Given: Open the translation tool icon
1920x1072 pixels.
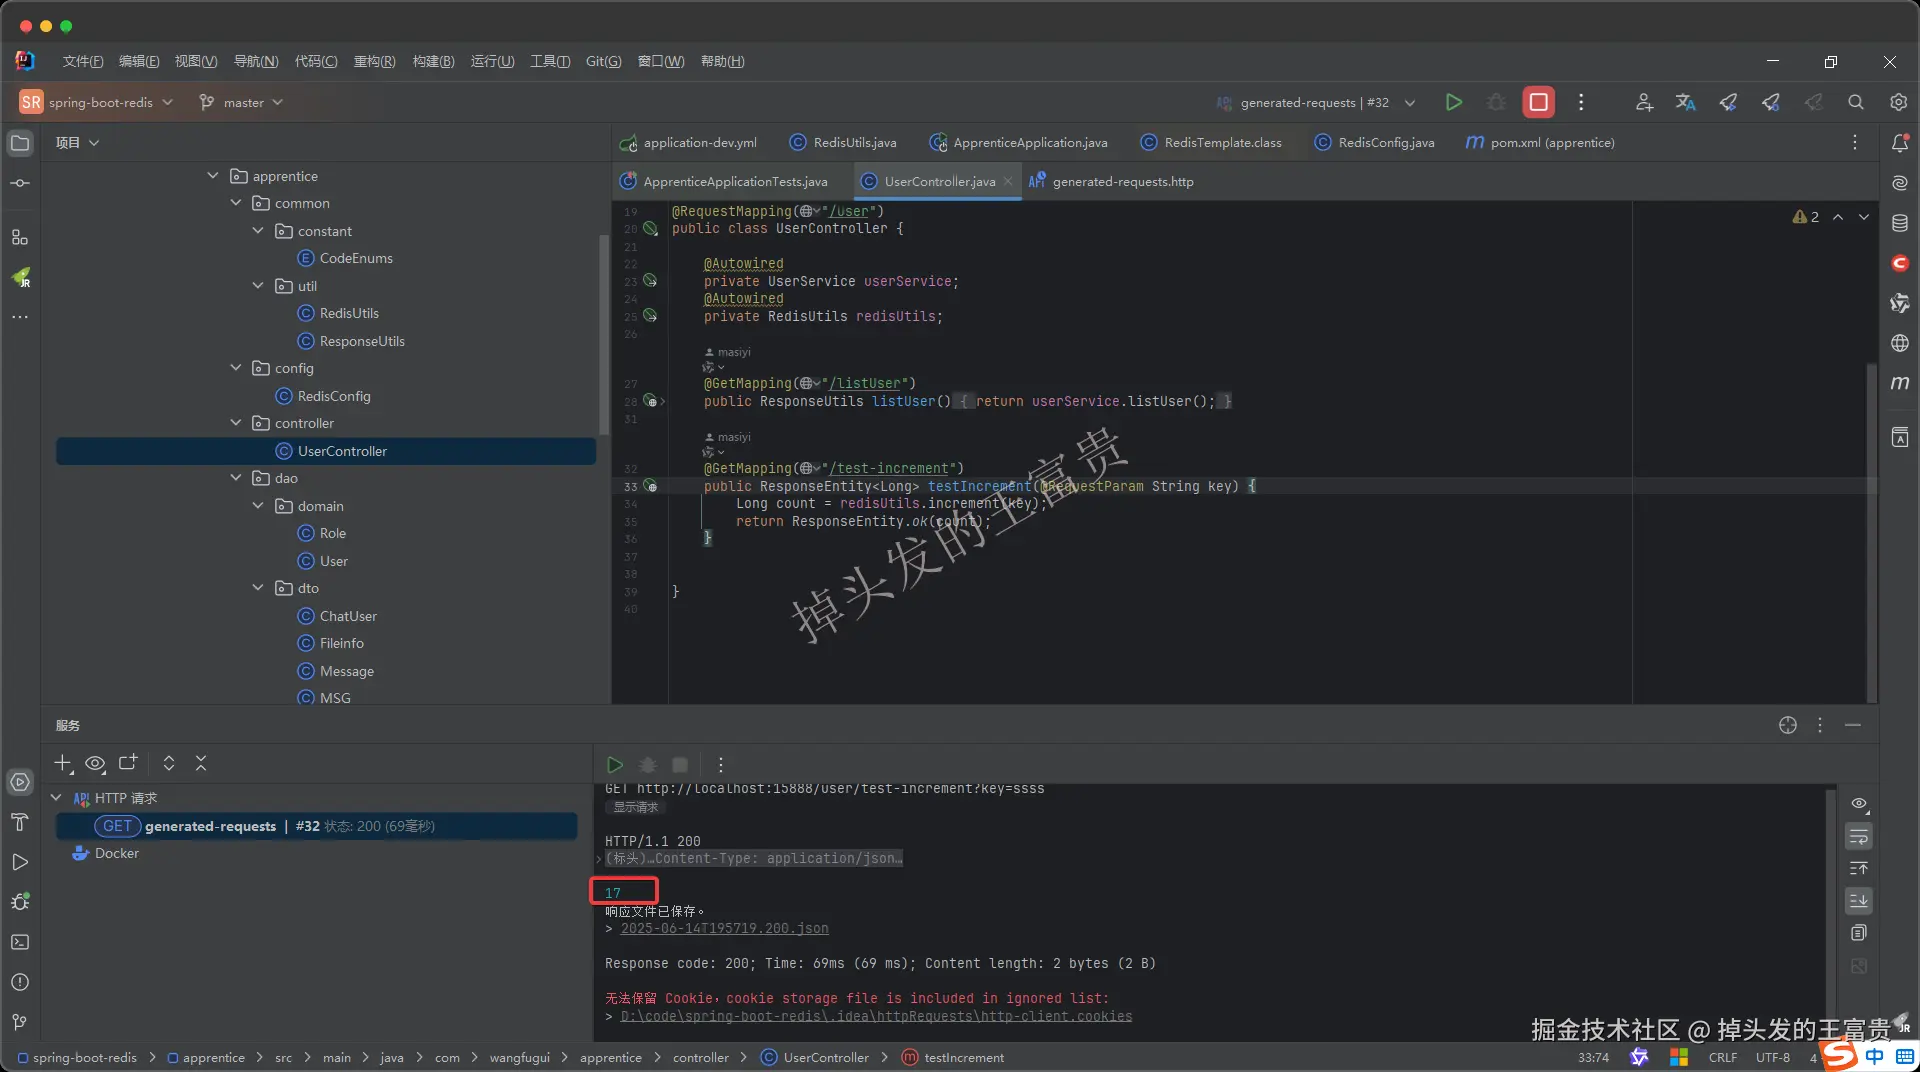Looking at the screenshot, I should (x=1686, y=102).
